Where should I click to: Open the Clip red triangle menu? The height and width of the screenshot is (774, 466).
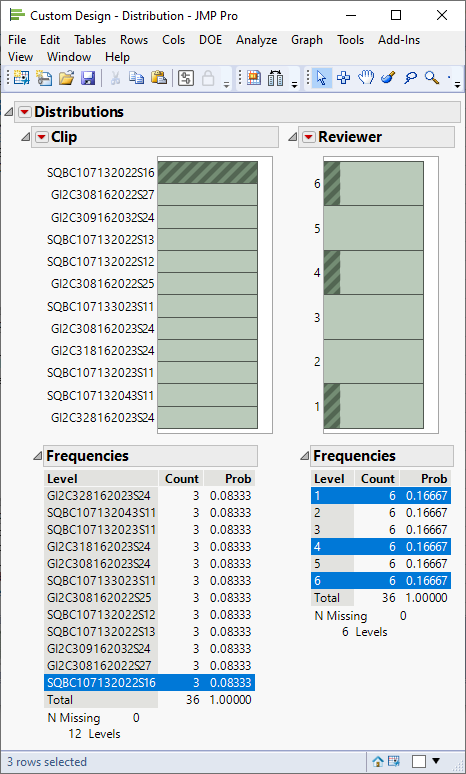[42, 137]
